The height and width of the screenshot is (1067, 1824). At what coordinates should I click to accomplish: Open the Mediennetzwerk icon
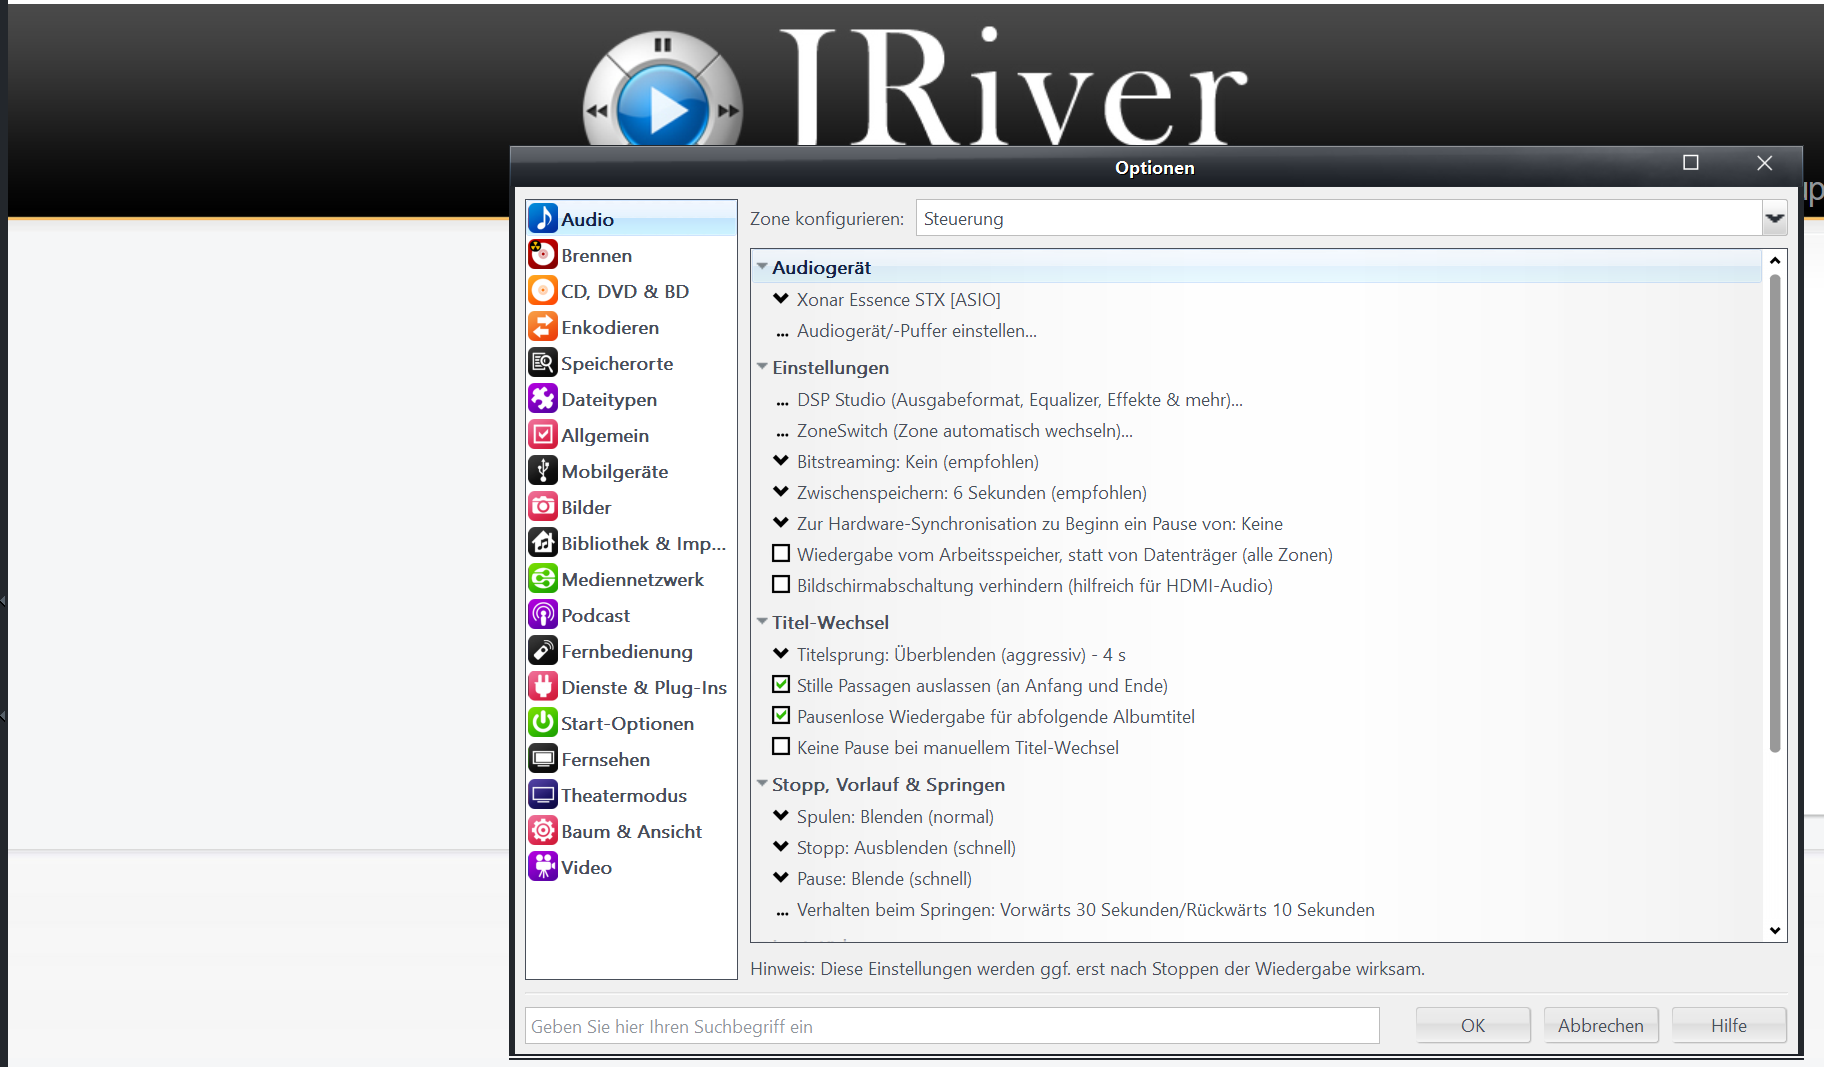click(x=543, y=578)
